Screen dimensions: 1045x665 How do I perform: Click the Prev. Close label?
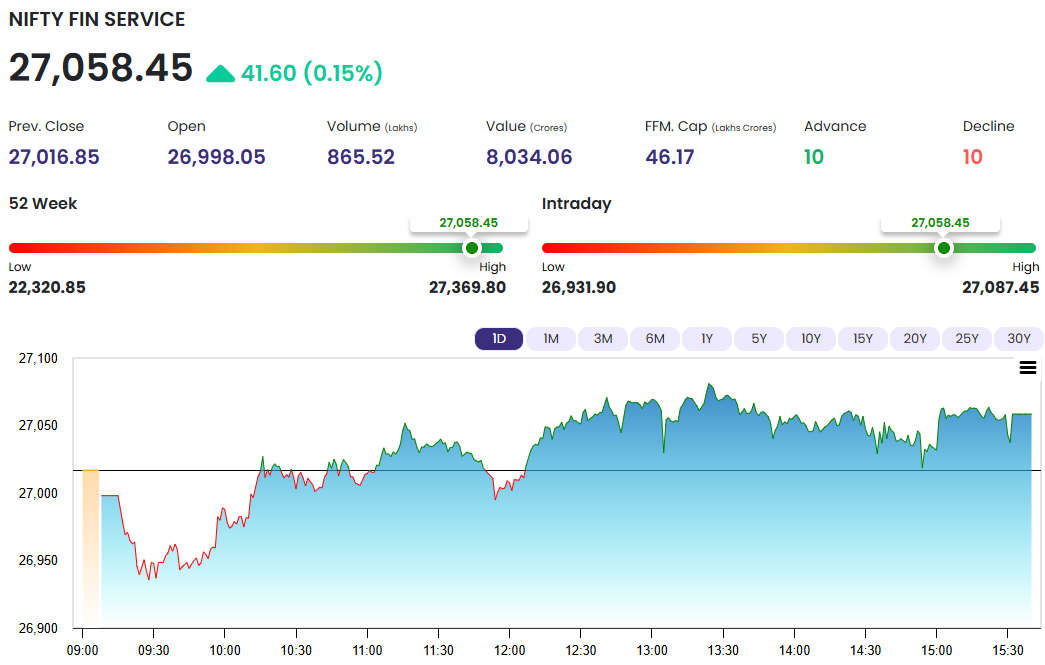coord(47,126)
